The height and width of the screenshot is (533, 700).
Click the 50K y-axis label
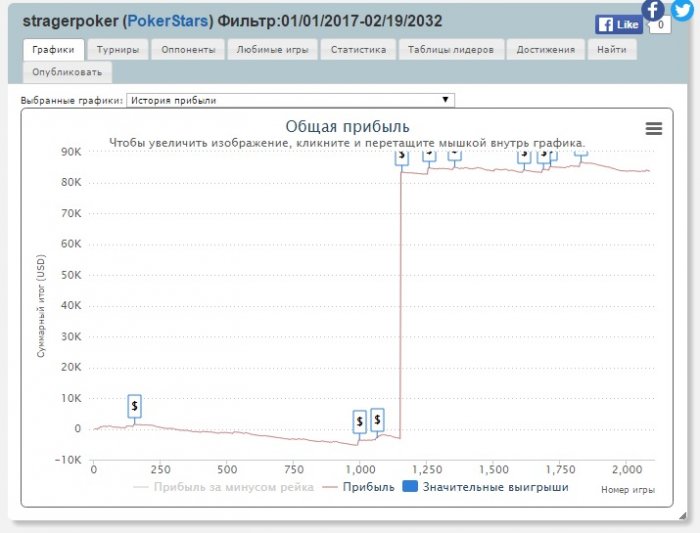coord(71,275)
